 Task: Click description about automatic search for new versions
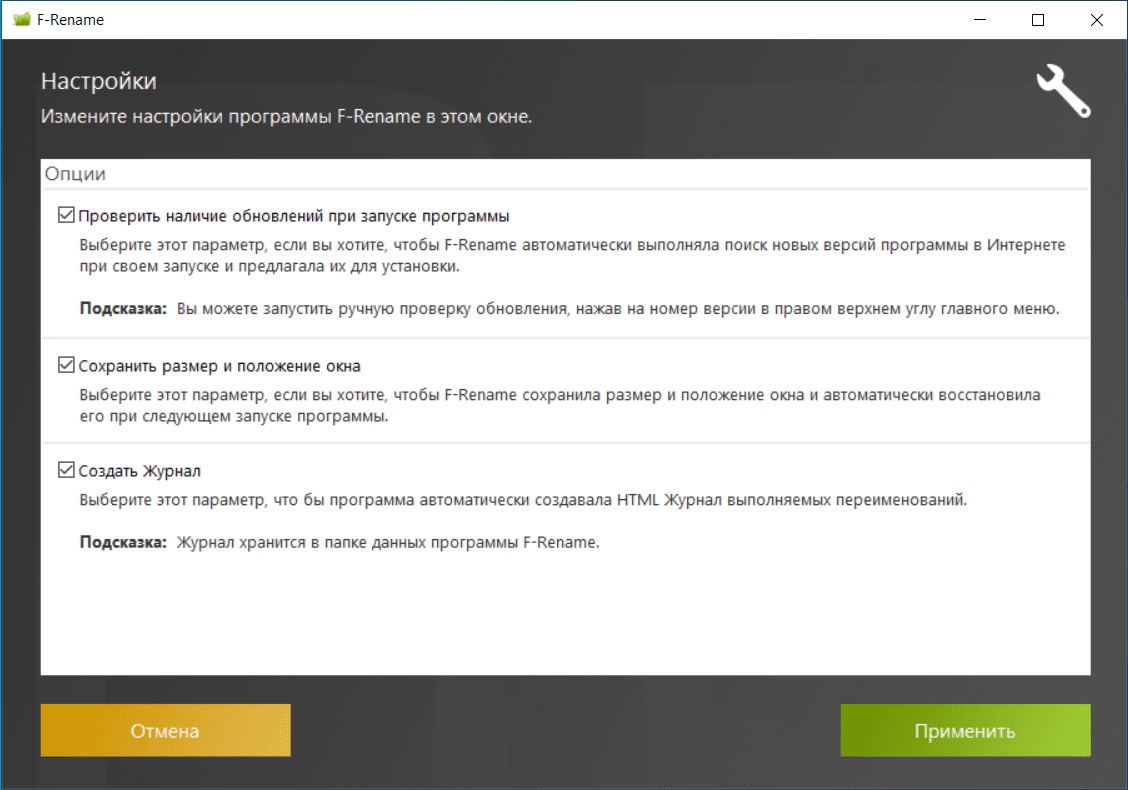[x=572, y=255]
